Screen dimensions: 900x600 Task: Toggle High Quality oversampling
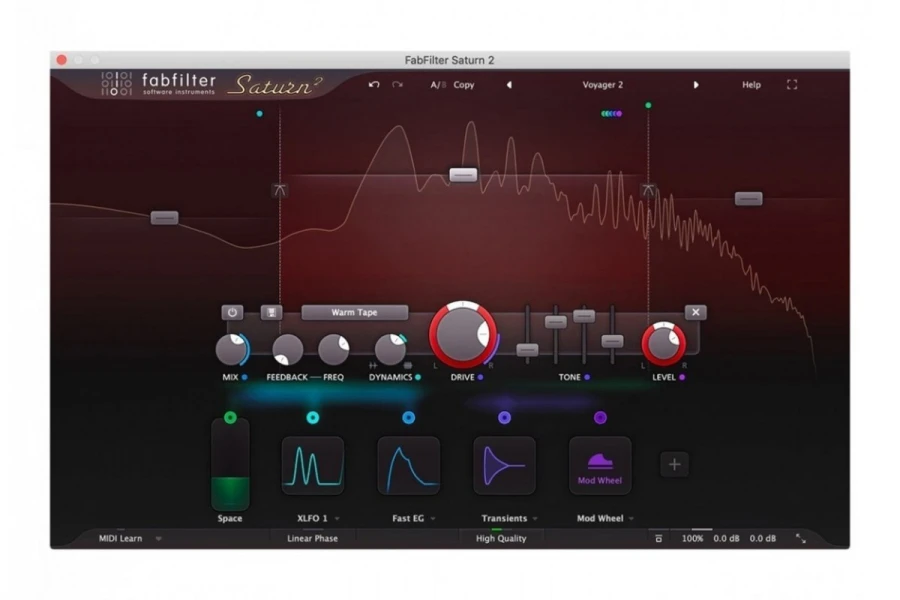(501, 539)
